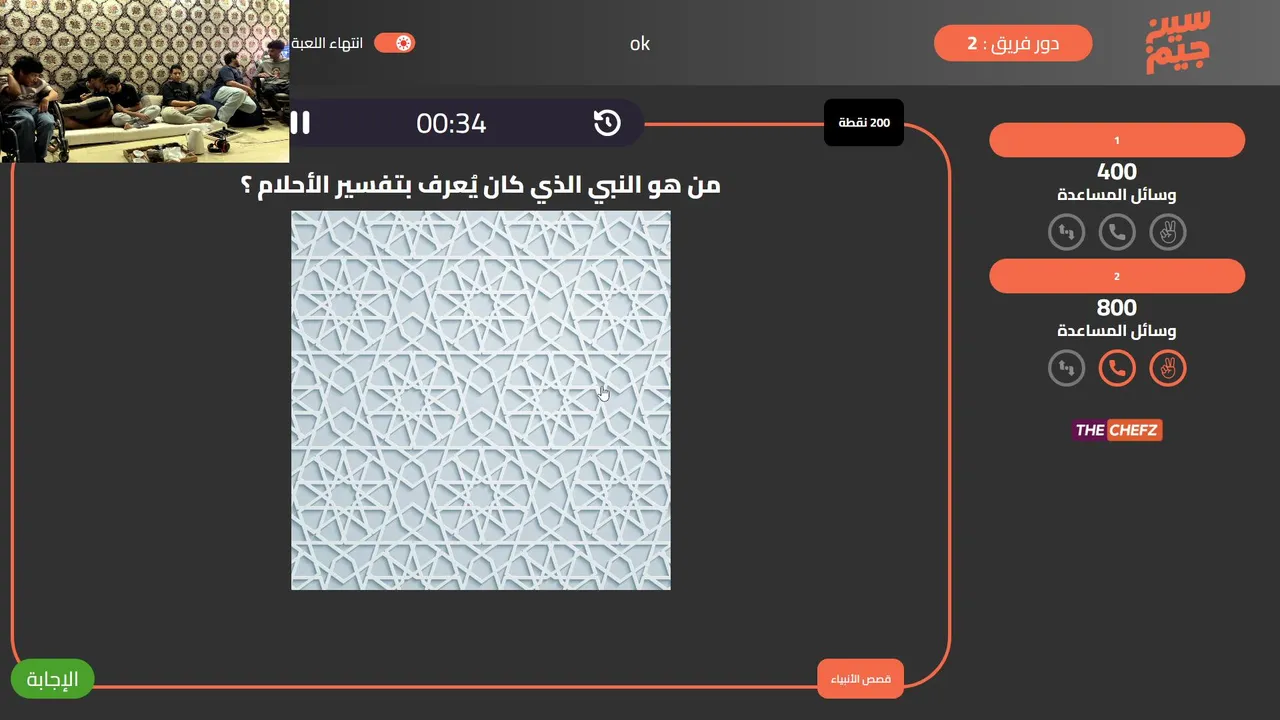Click the 200 نقطة points badge
Image resolution: width=1280 pixels, height=720 pixels.
pos(864,123)
